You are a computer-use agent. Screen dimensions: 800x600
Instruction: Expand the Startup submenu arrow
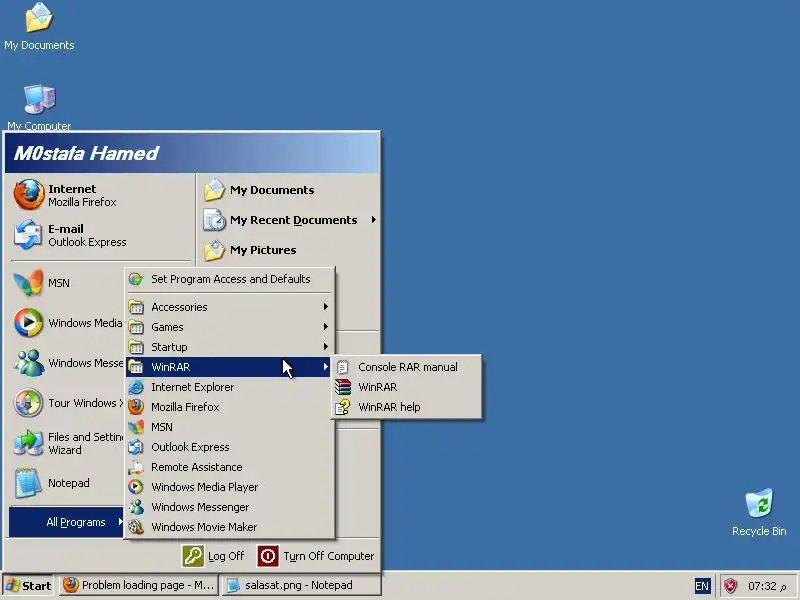(x=326, y=346)
